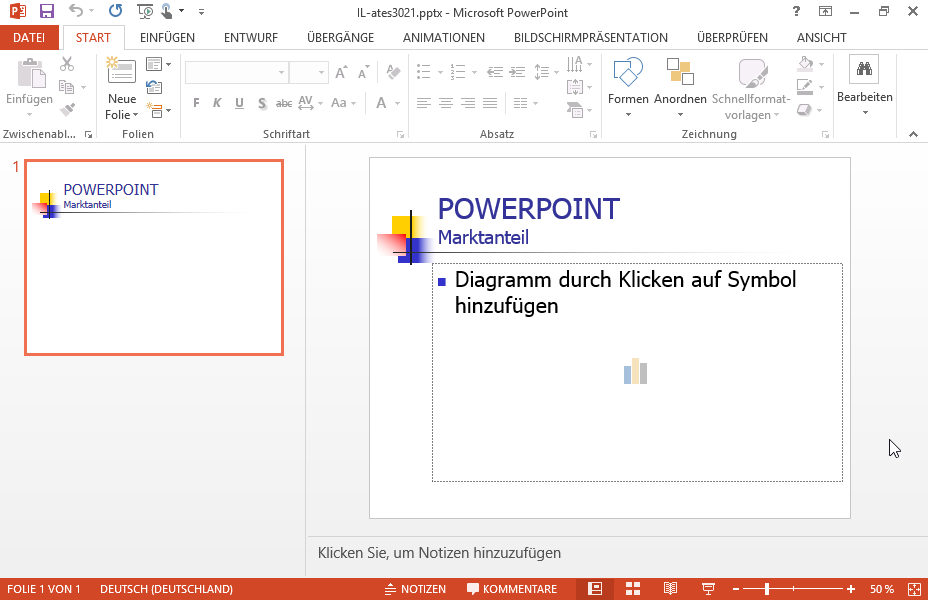Open the DATEI tab
928x600 pixels.
[x=29, y=37]
